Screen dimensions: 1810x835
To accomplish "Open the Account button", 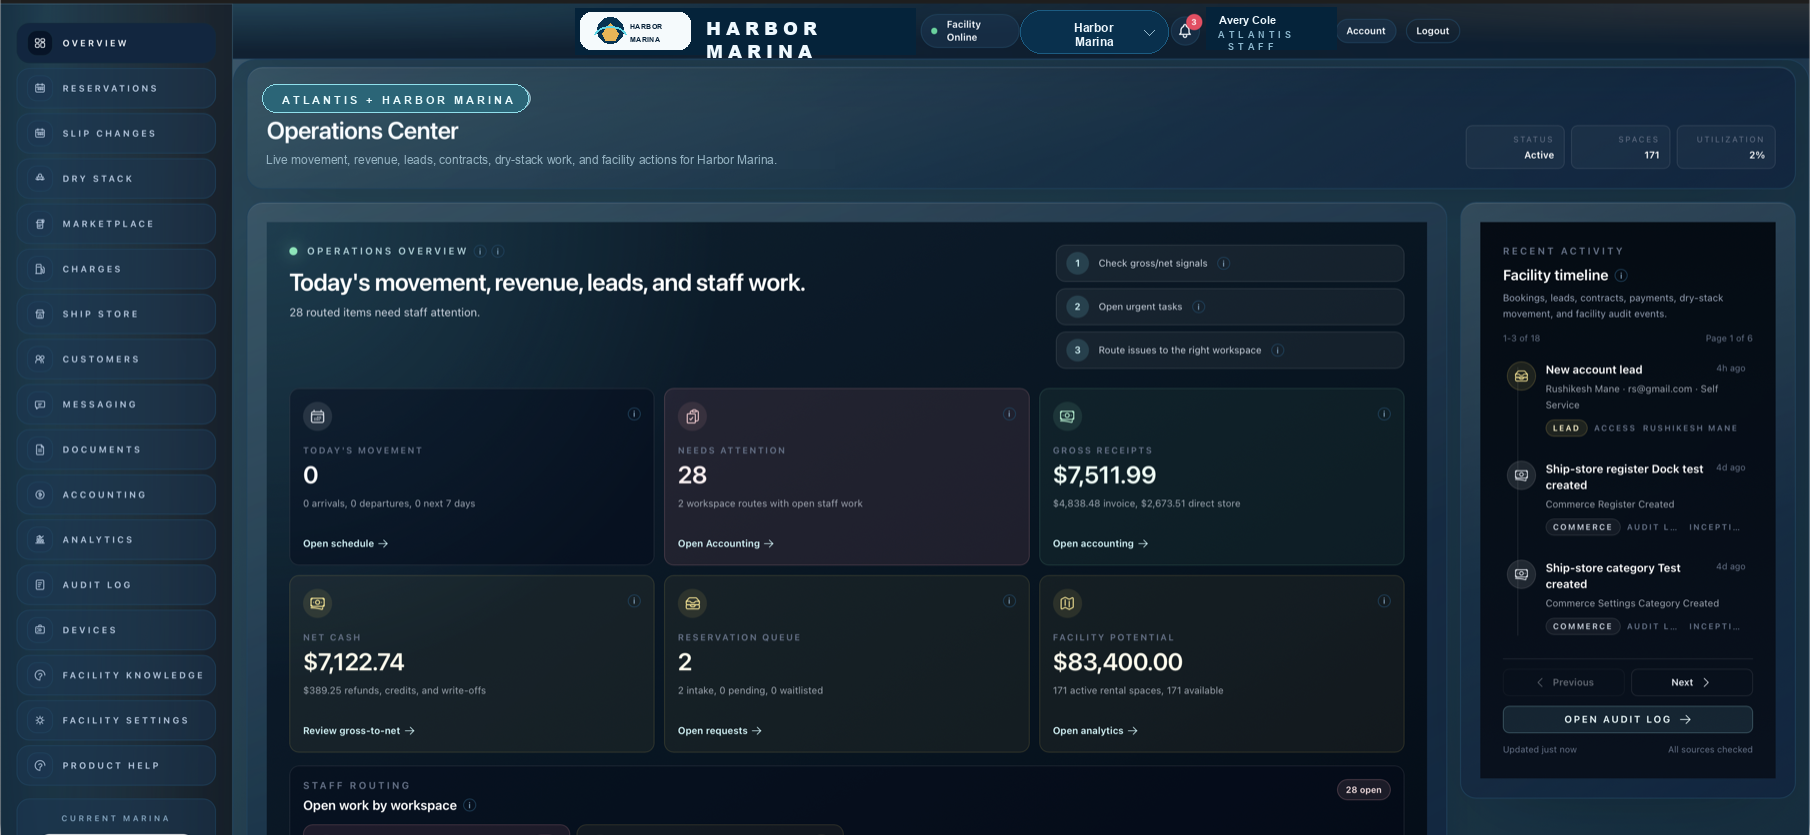I will click(1366, 31).
